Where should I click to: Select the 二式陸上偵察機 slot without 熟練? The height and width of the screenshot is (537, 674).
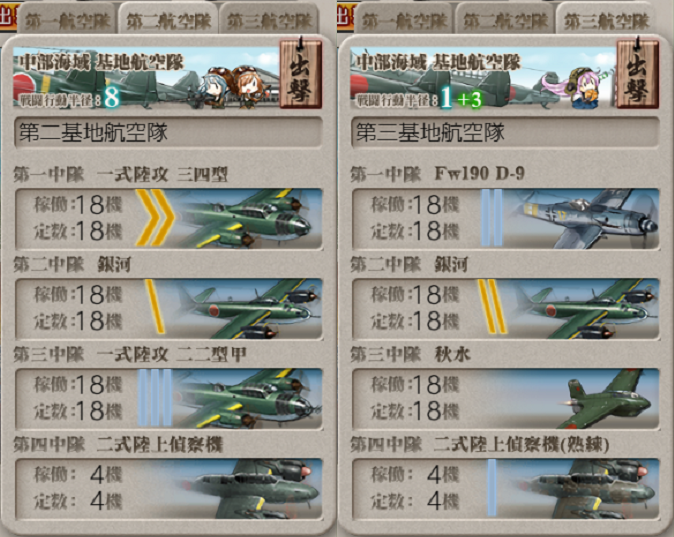click(168, 489)
